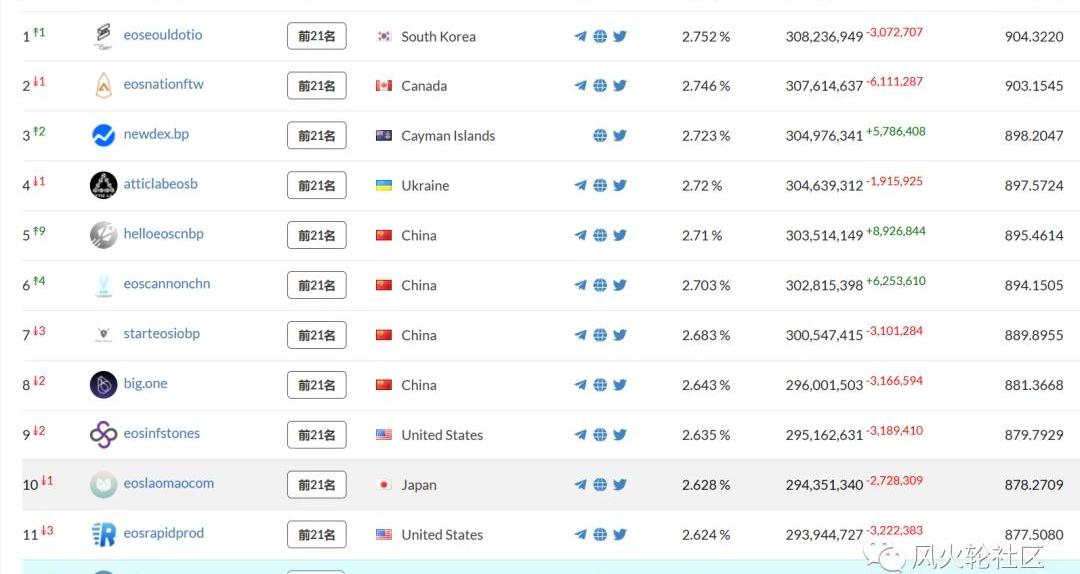Open the eoslaomaocom producer link
Screen dimensions: 1080x574
pyautogui.click(x=169, y=483)
